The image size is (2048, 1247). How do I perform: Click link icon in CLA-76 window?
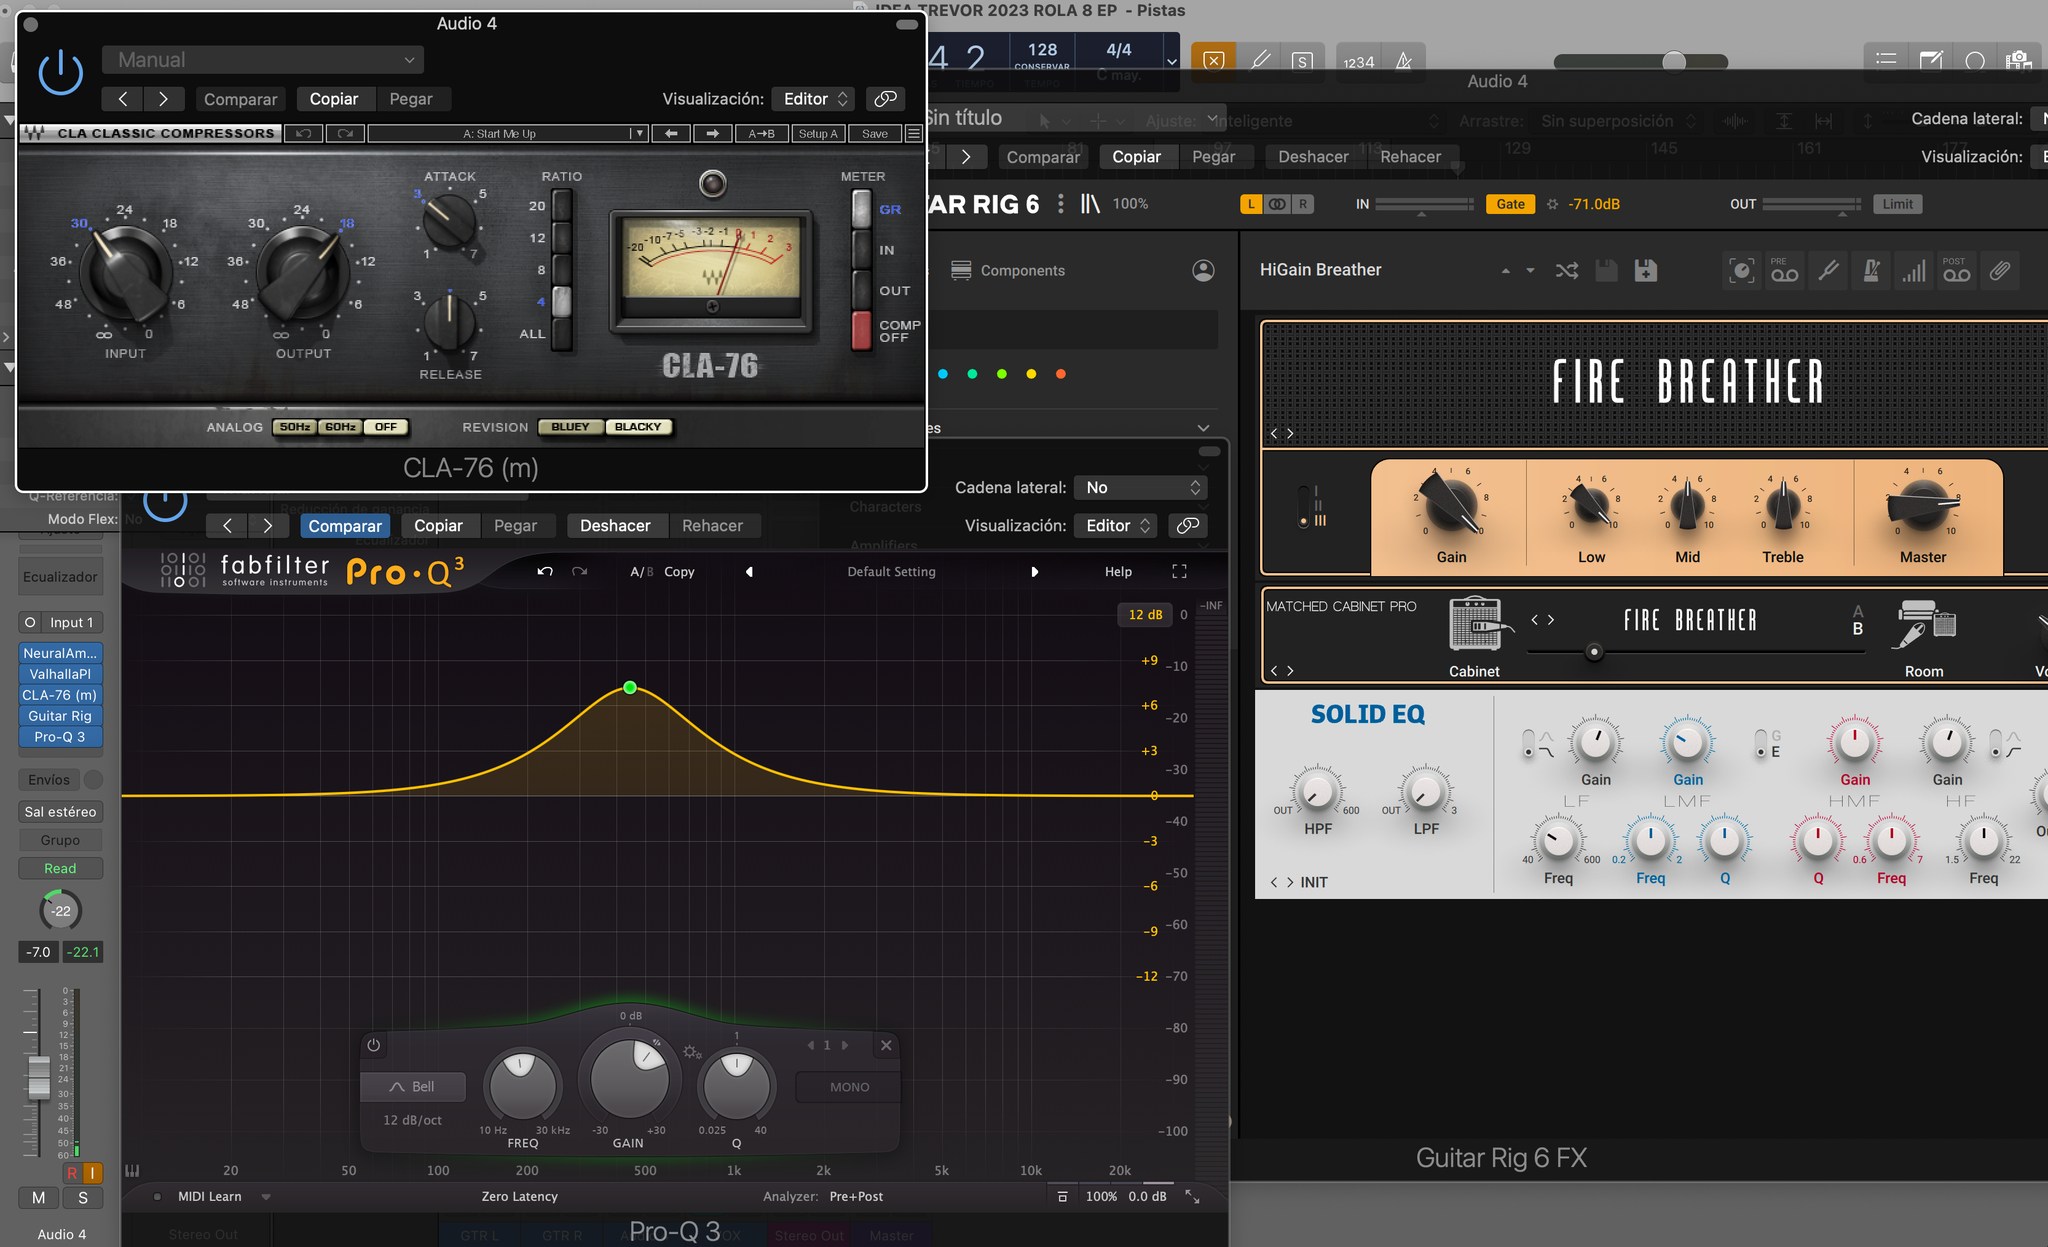[885, 99]
